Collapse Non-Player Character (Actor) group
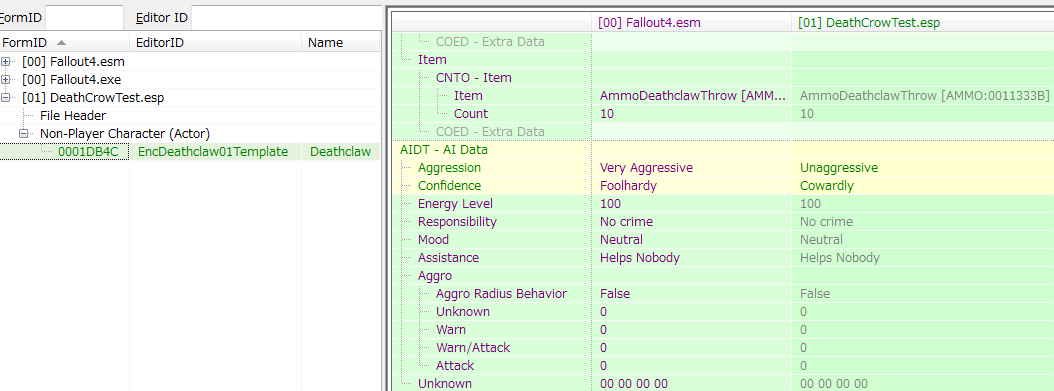 pos(24,133)
